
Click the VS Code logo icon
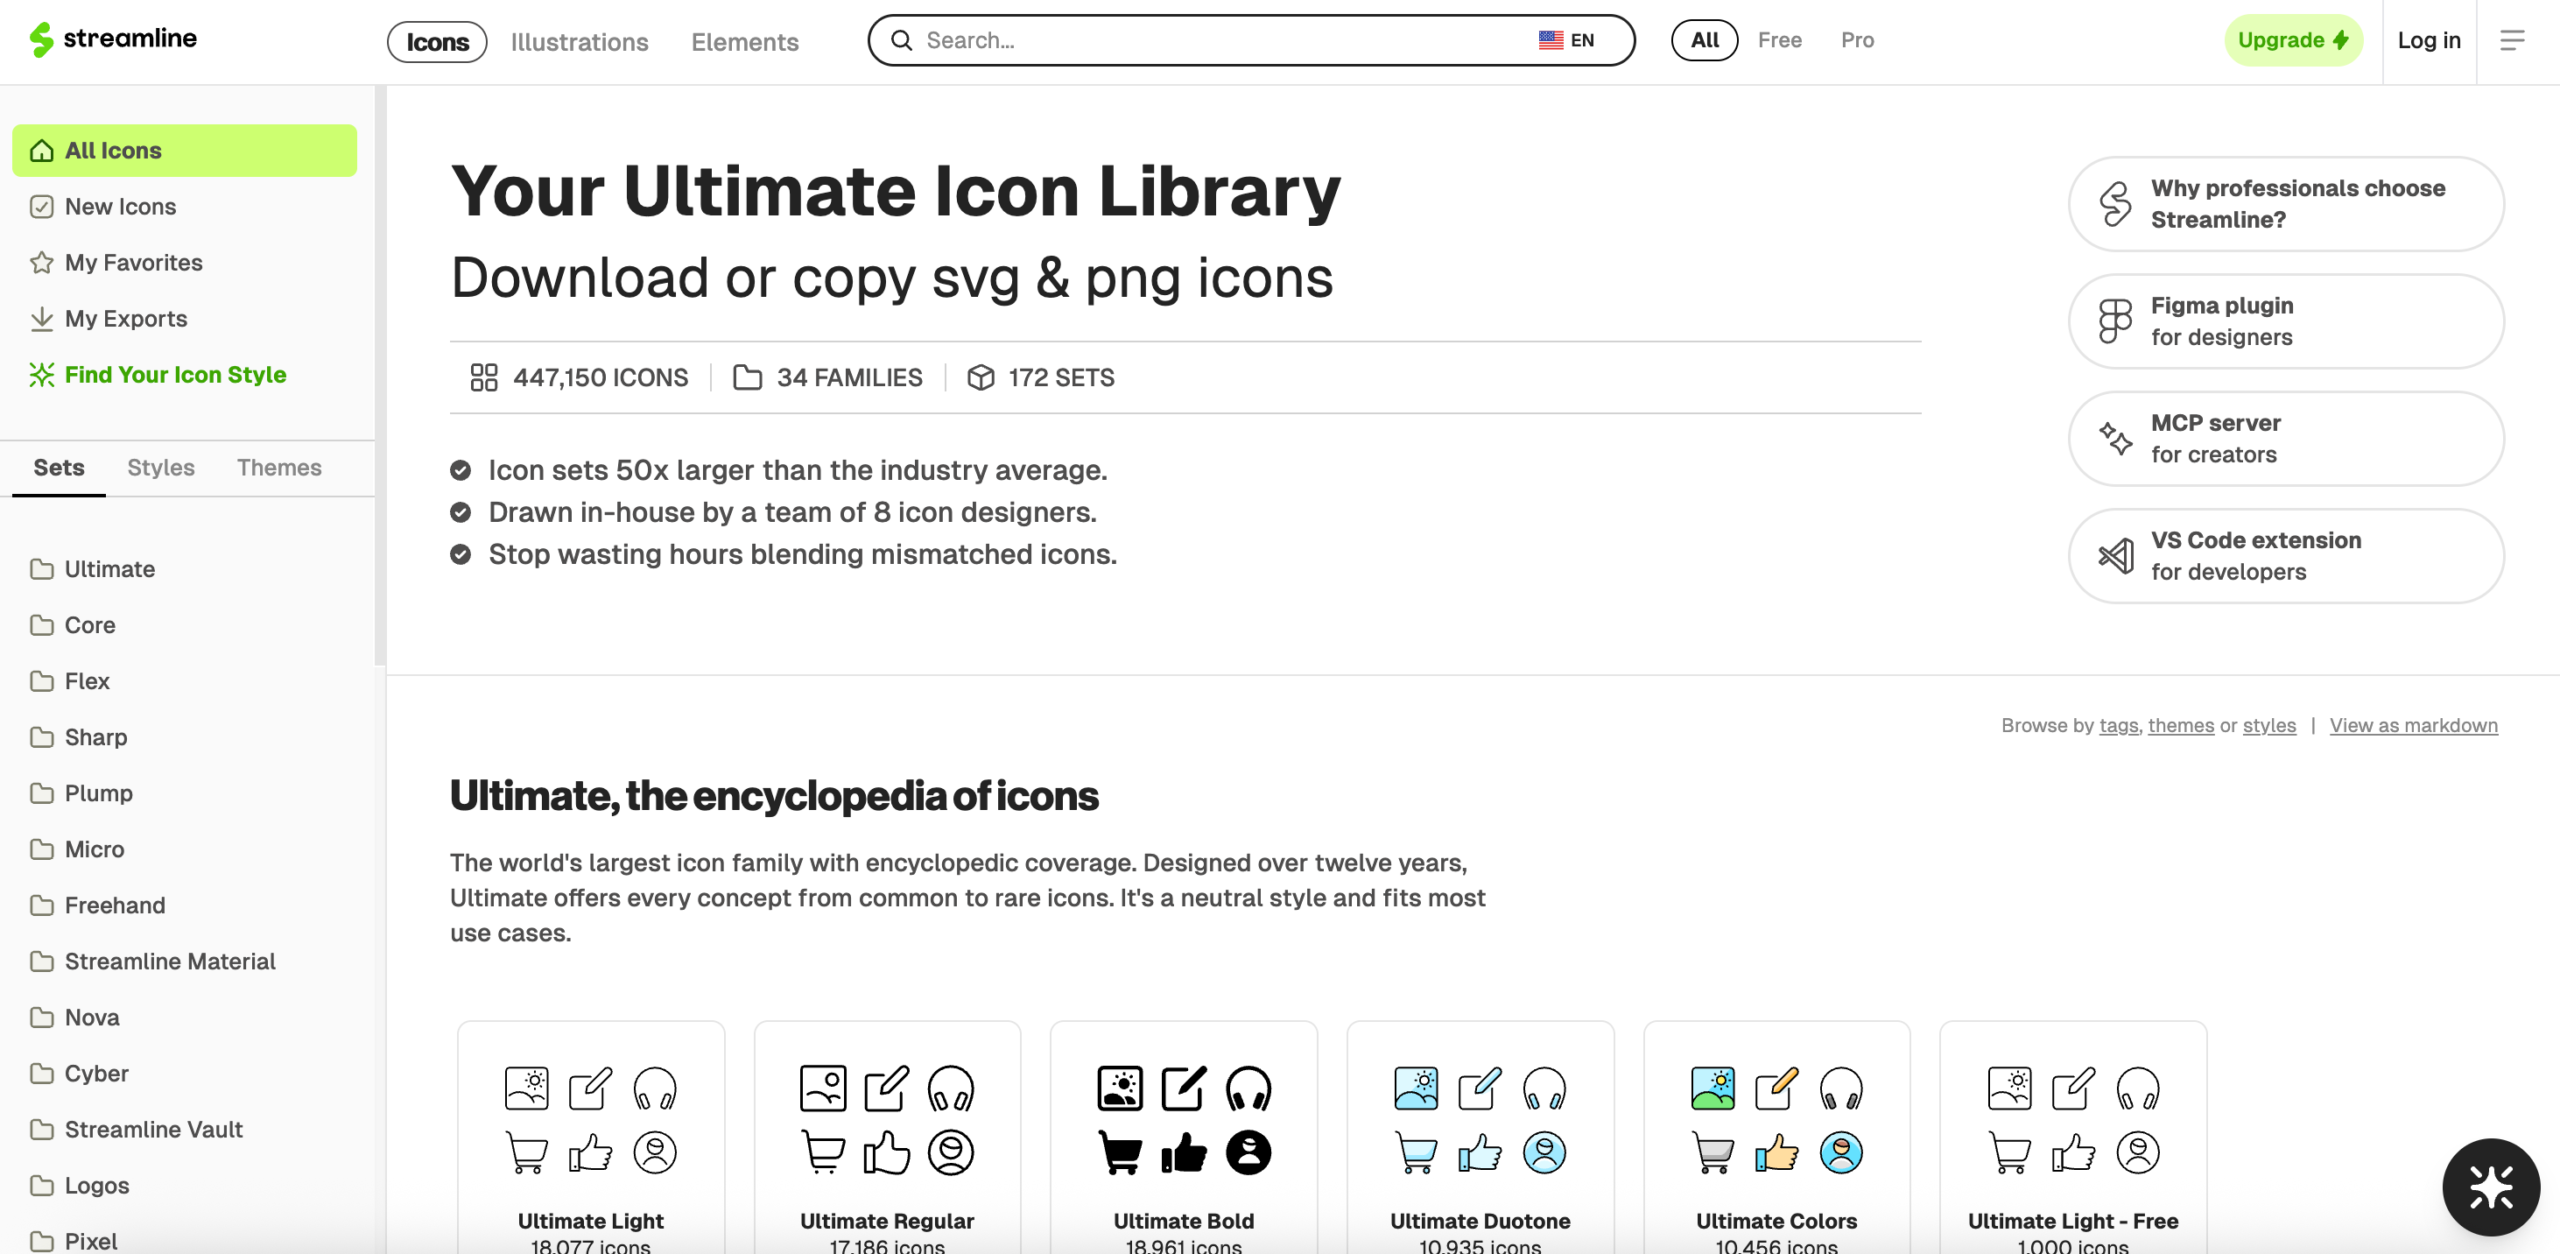click(2115, 555)
